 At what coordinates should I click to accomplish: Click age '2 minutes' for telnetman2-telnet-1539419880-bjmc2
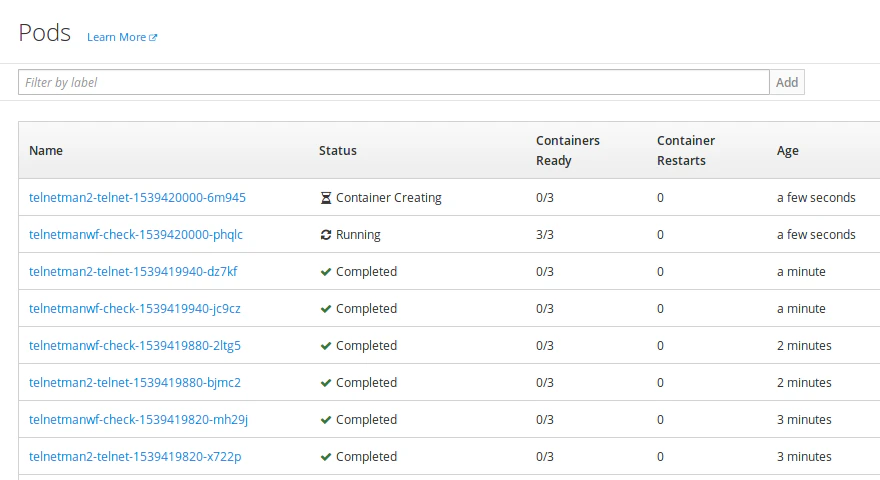pyautogui.click(x=804, y=383)
